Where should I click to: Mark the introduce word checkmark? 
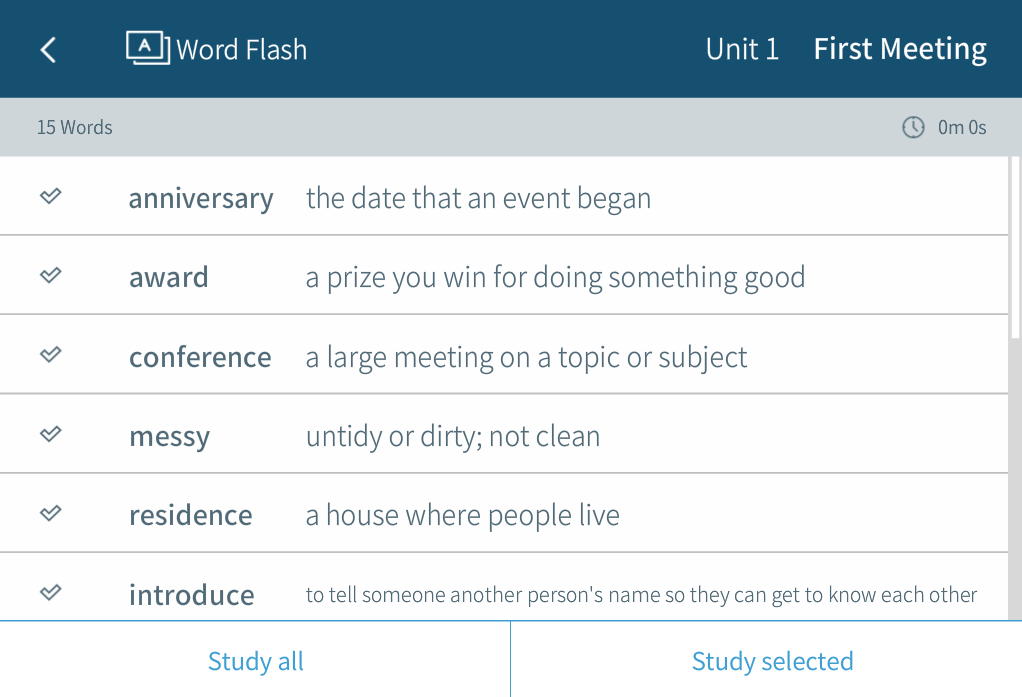[51, 592]
